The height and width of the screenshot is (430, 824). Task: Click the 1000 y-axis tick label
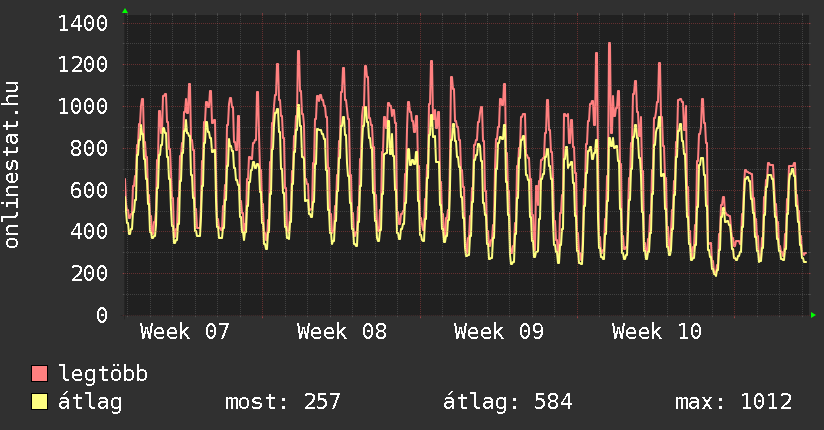click(83, 107)
